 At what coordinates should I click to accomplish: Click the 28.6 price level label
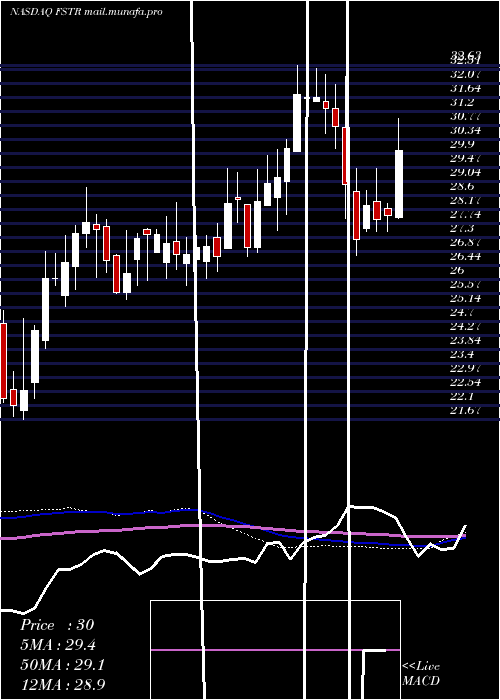[462, 187]
